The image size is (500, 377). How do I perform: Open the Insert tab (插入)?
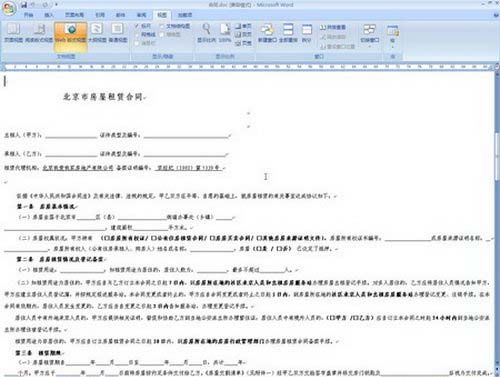click(49, 15)
